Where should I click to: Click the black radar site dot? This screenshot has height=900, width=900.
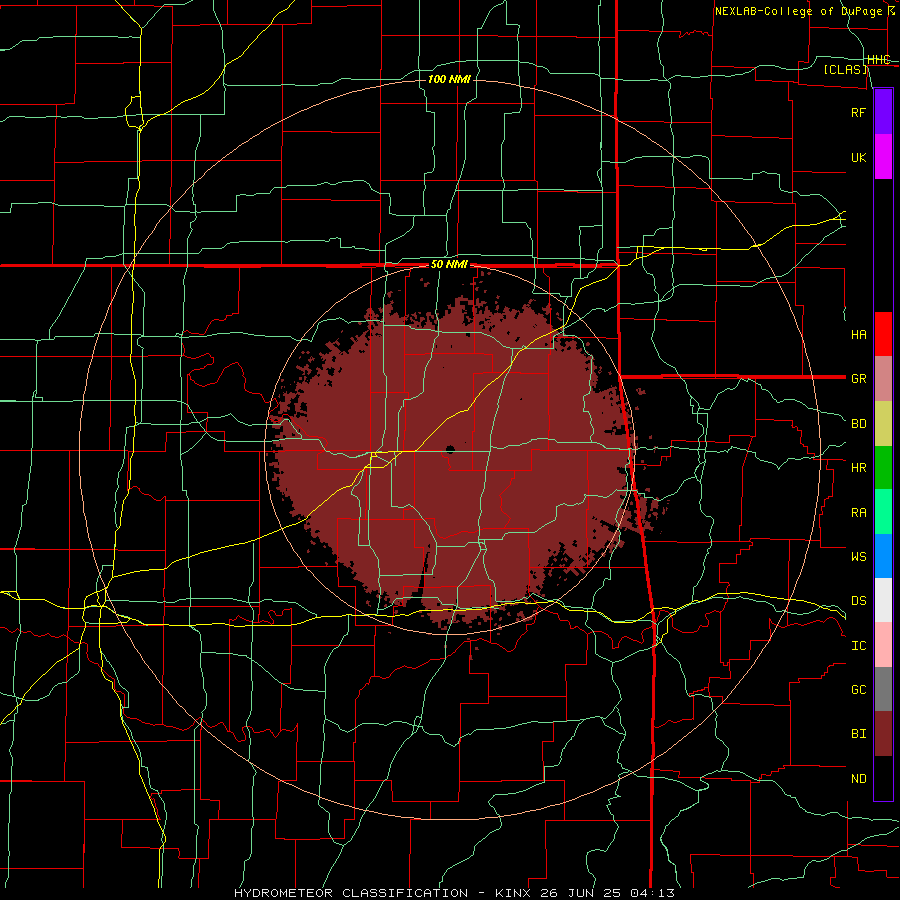tap(451, 449)
